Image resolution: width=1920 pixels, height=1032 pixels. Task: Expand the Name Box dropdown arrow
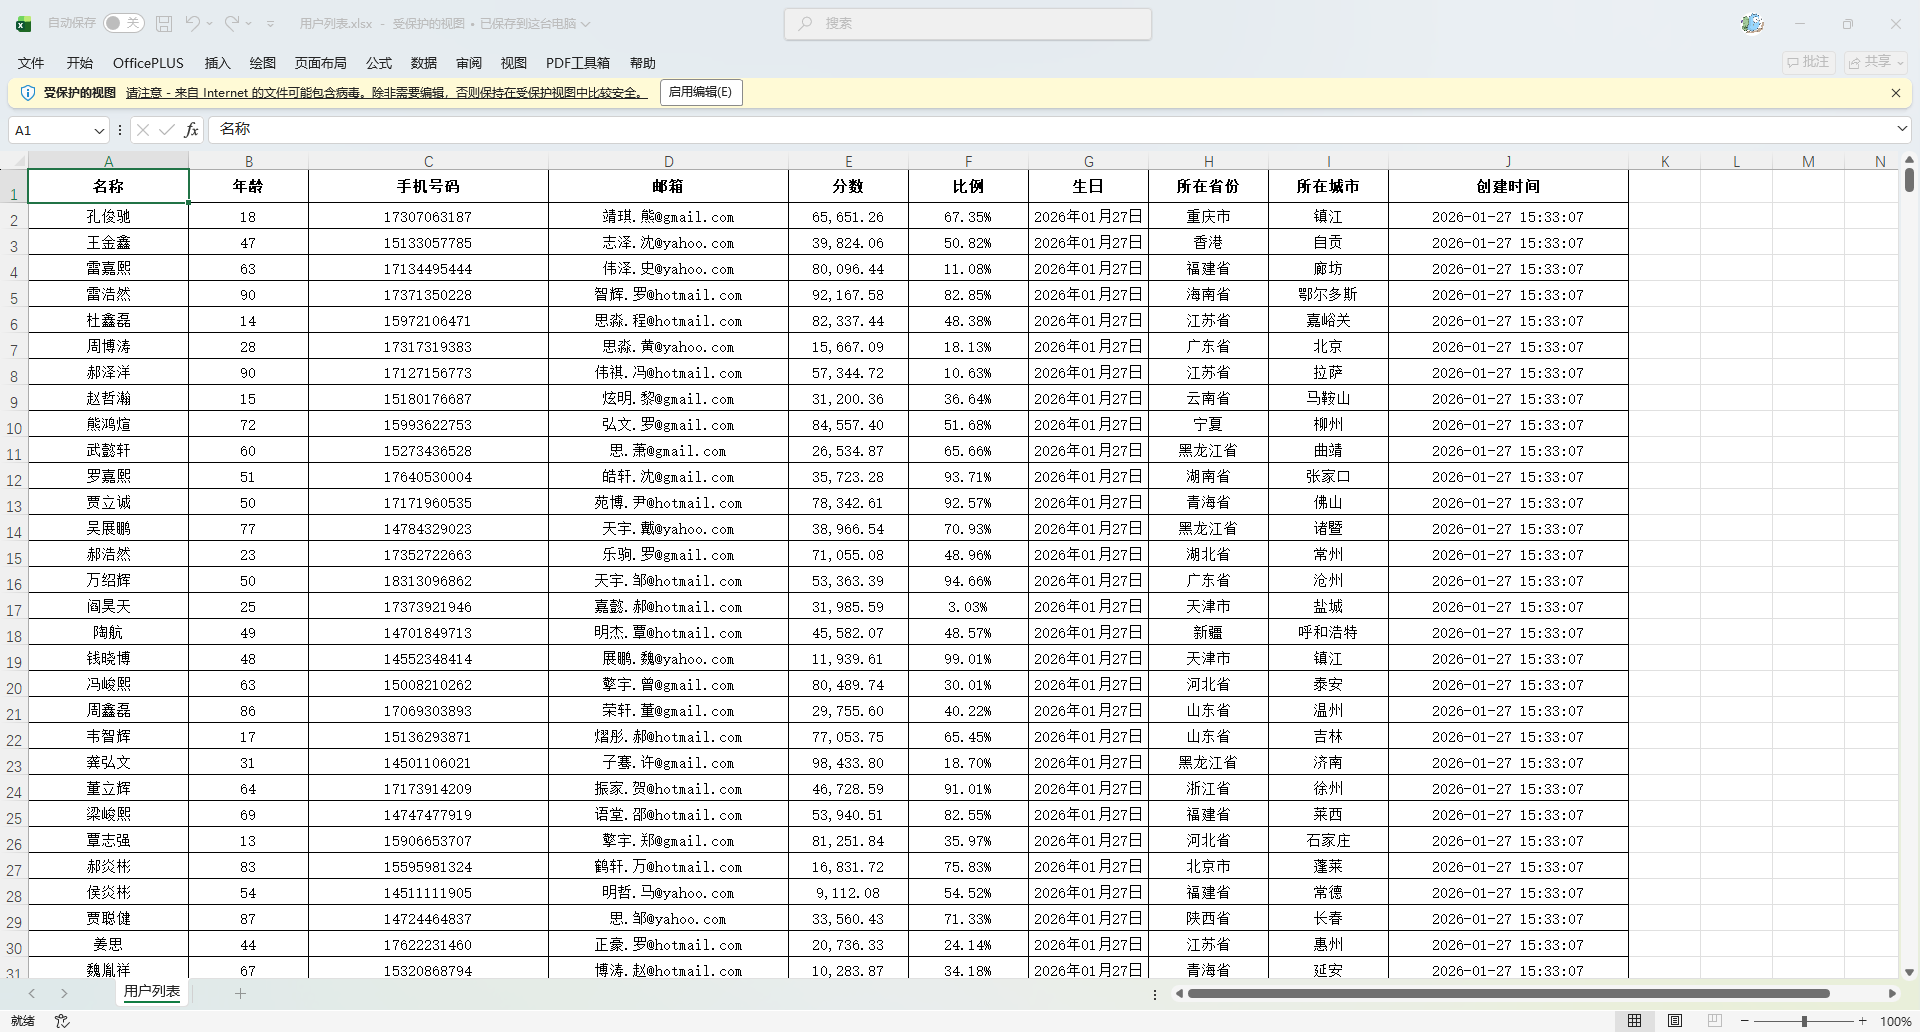point(99,130)
